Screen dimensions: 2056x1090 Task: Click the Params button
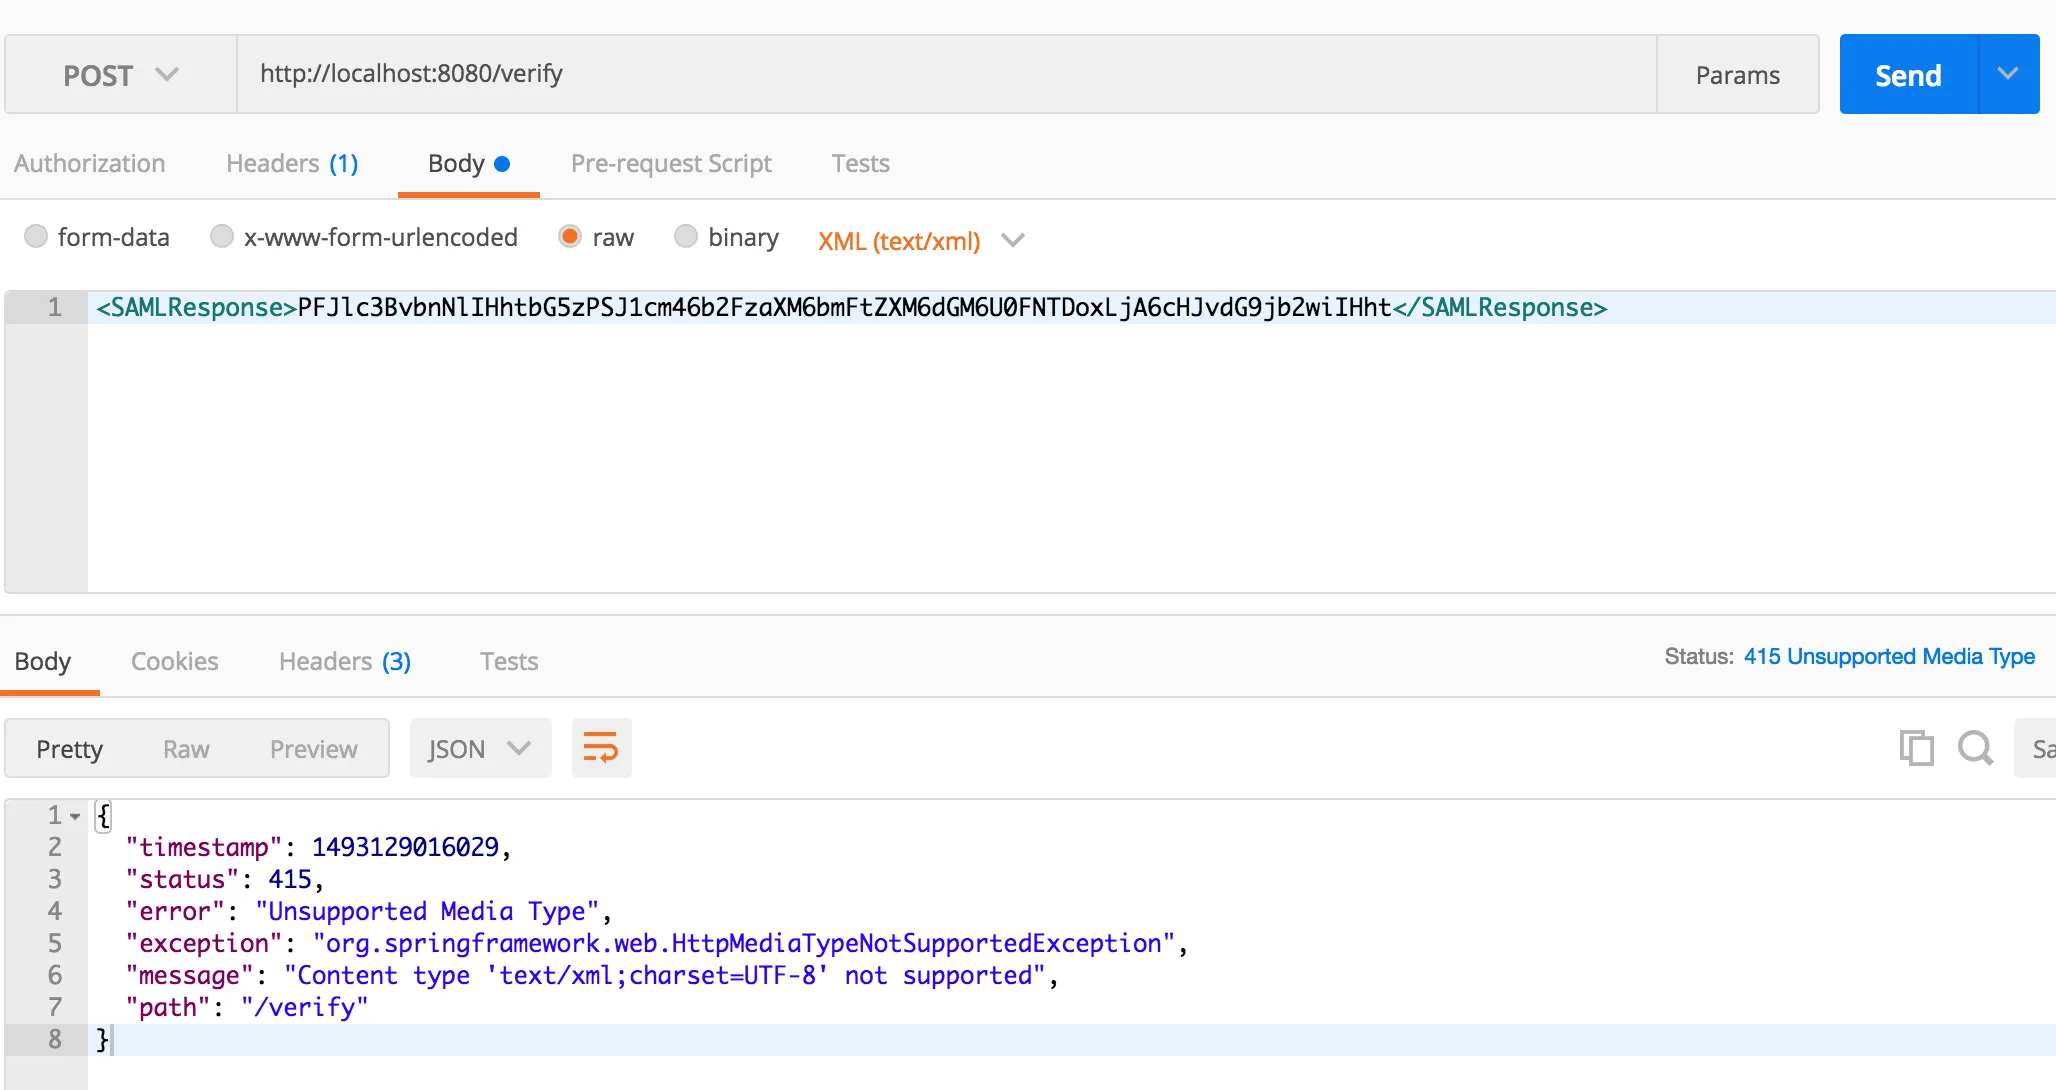1737,75
